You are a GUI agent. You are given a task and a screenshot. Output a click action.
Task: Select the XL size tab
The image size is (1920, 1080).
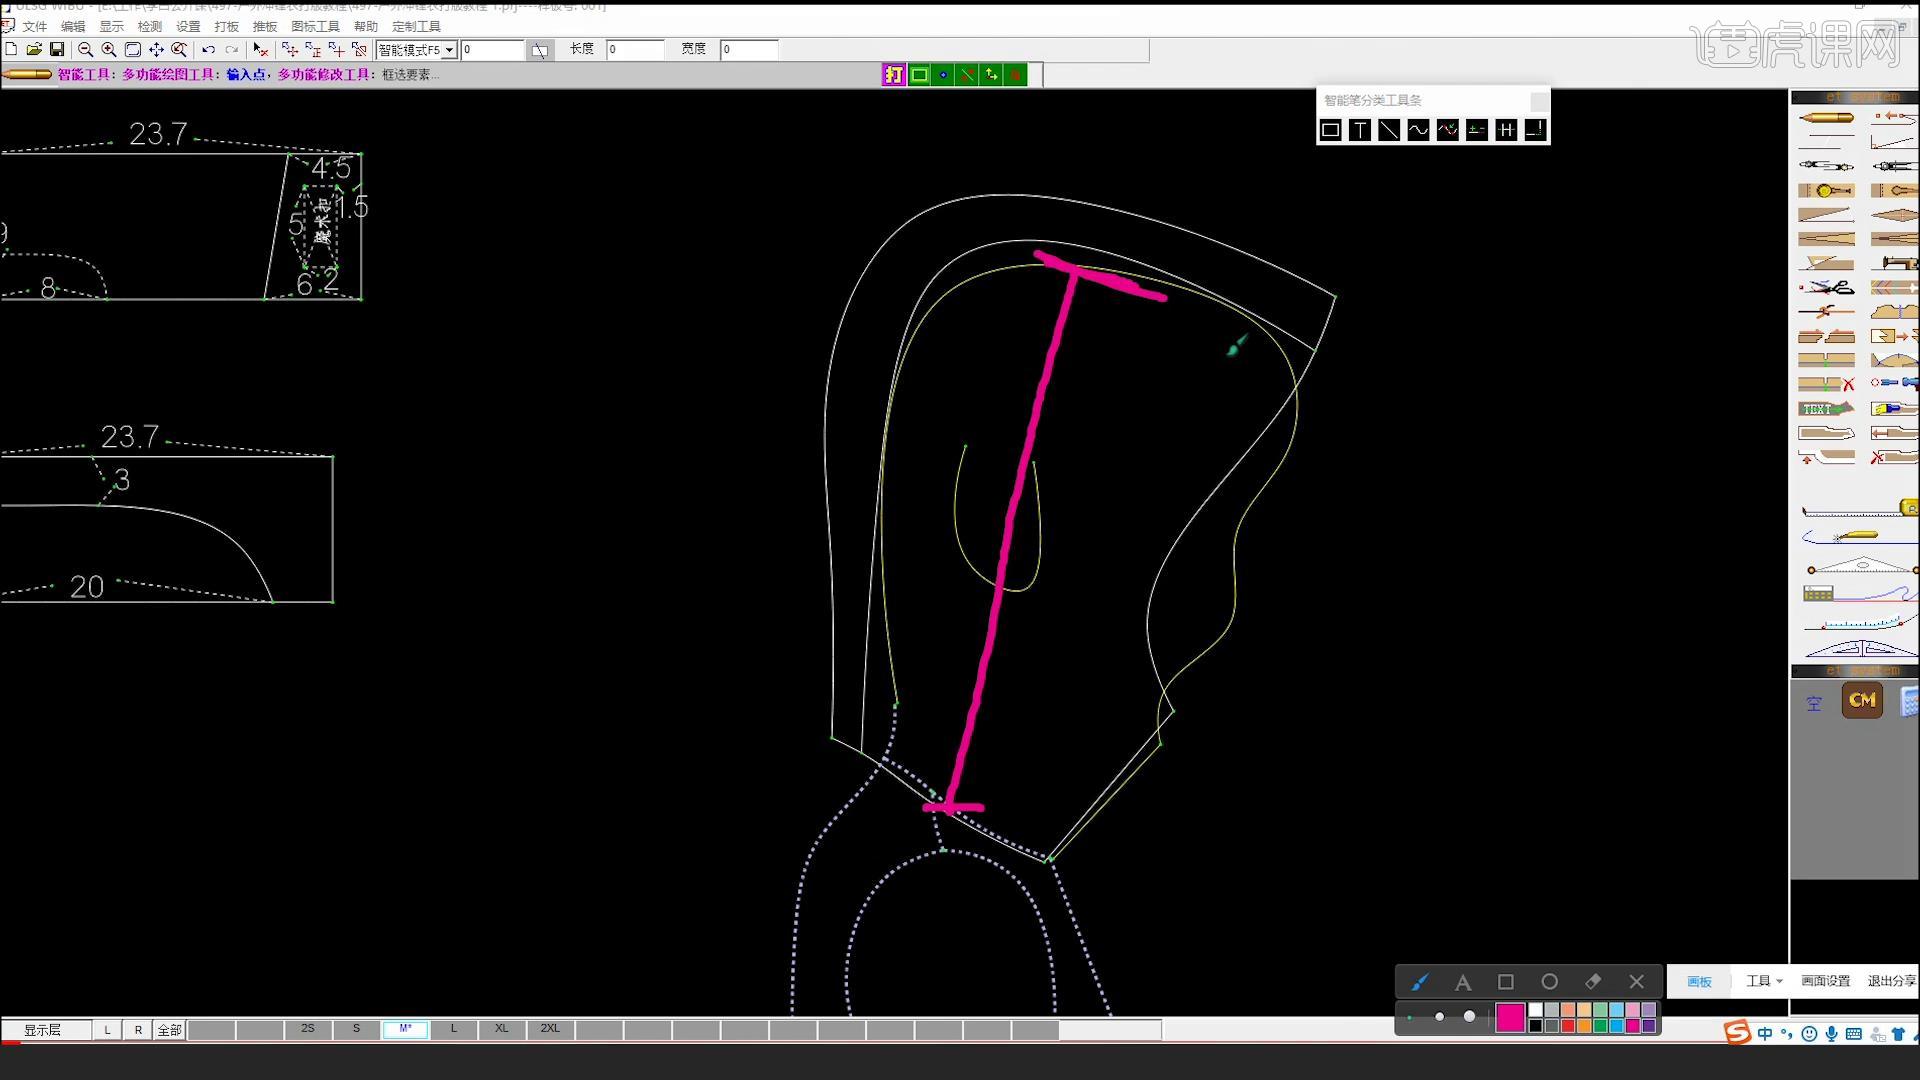point(502,1029)
